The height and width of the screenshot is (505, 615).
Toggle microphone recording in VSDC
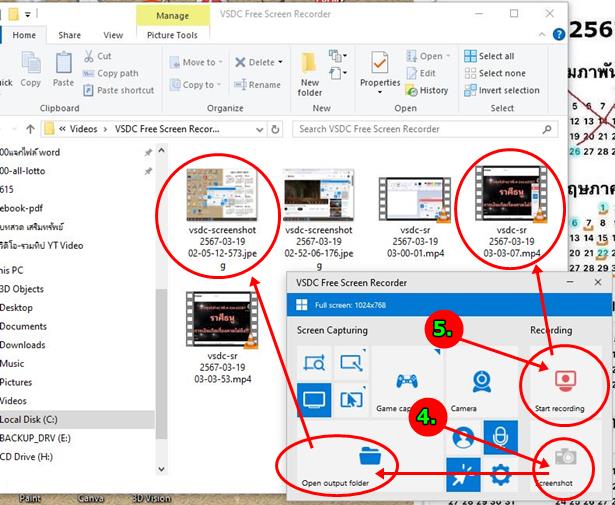500,438
